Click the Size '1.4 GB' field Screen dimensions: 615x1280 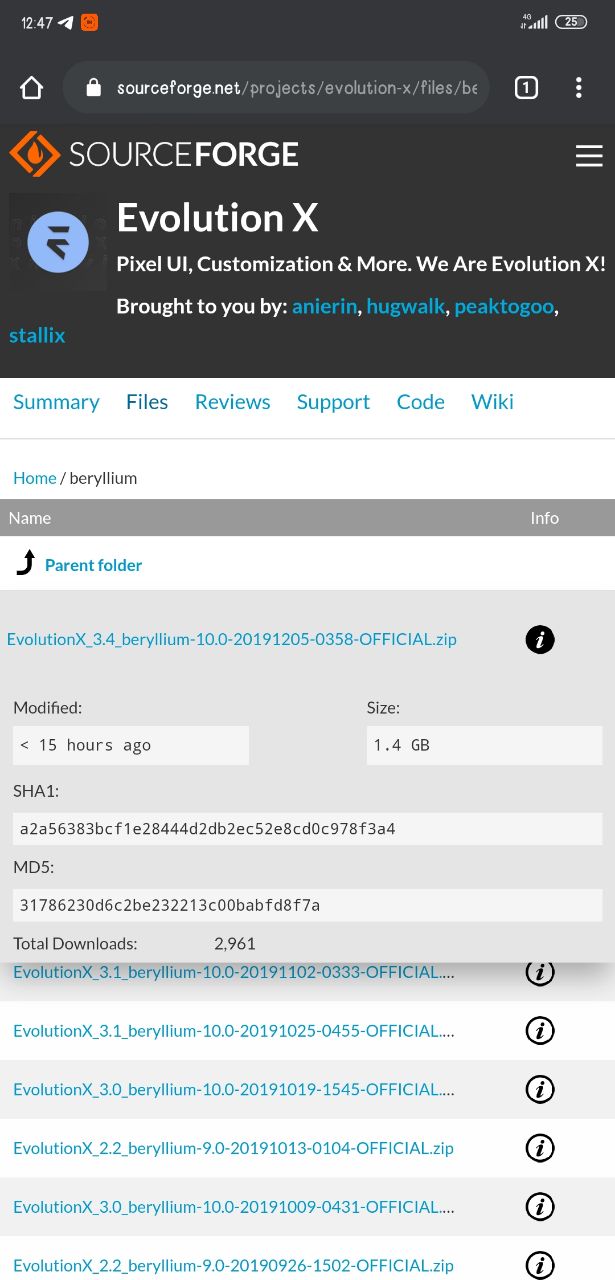click(485, 745)
